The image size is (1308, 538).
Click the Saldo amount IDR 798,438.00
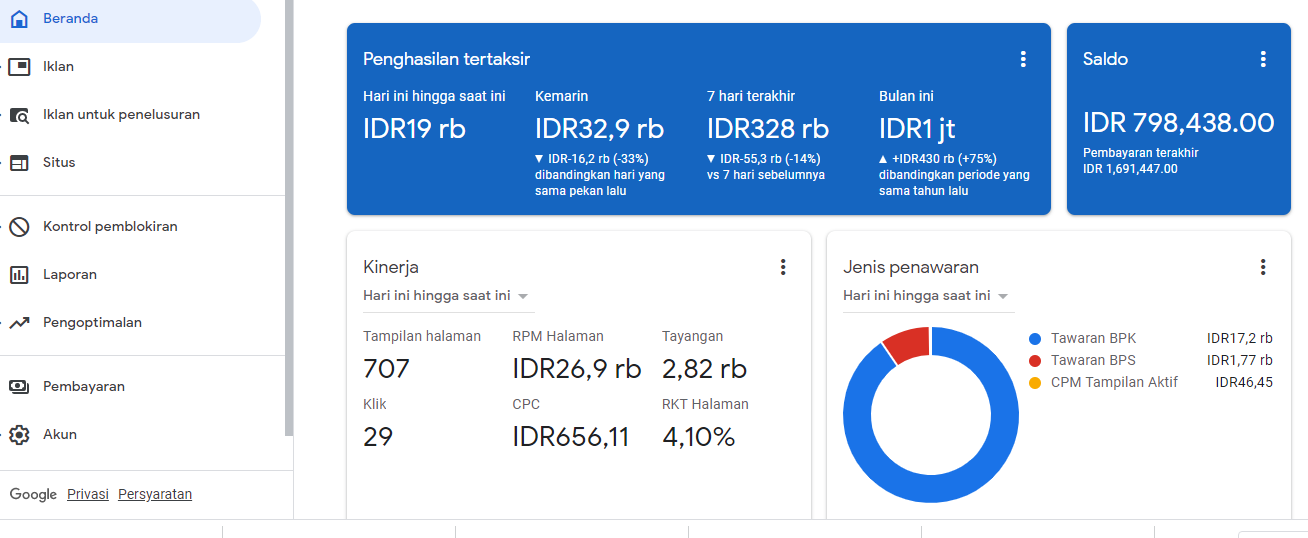point(1179,123)
